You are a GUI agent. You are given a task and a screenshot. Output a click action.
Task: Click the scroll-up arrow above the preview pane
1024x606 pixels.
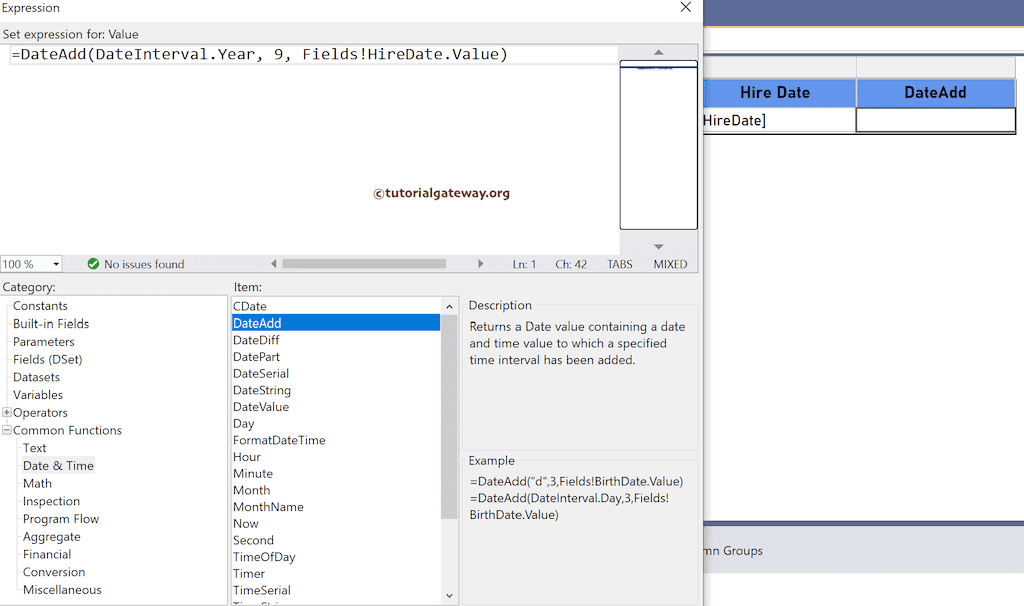(x=657, y=51)
